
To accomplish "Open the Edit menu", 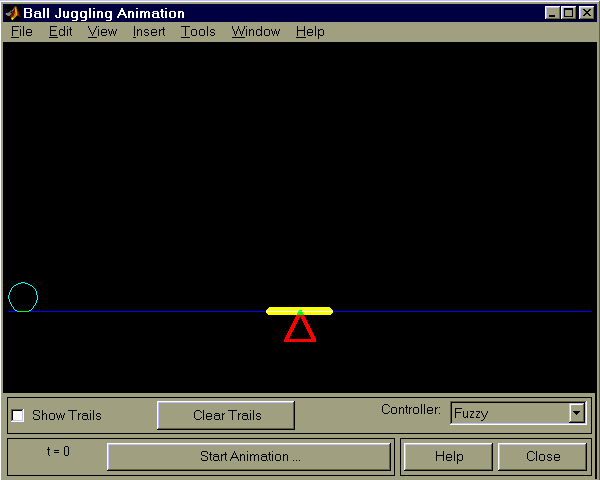I will coord(60,31).
